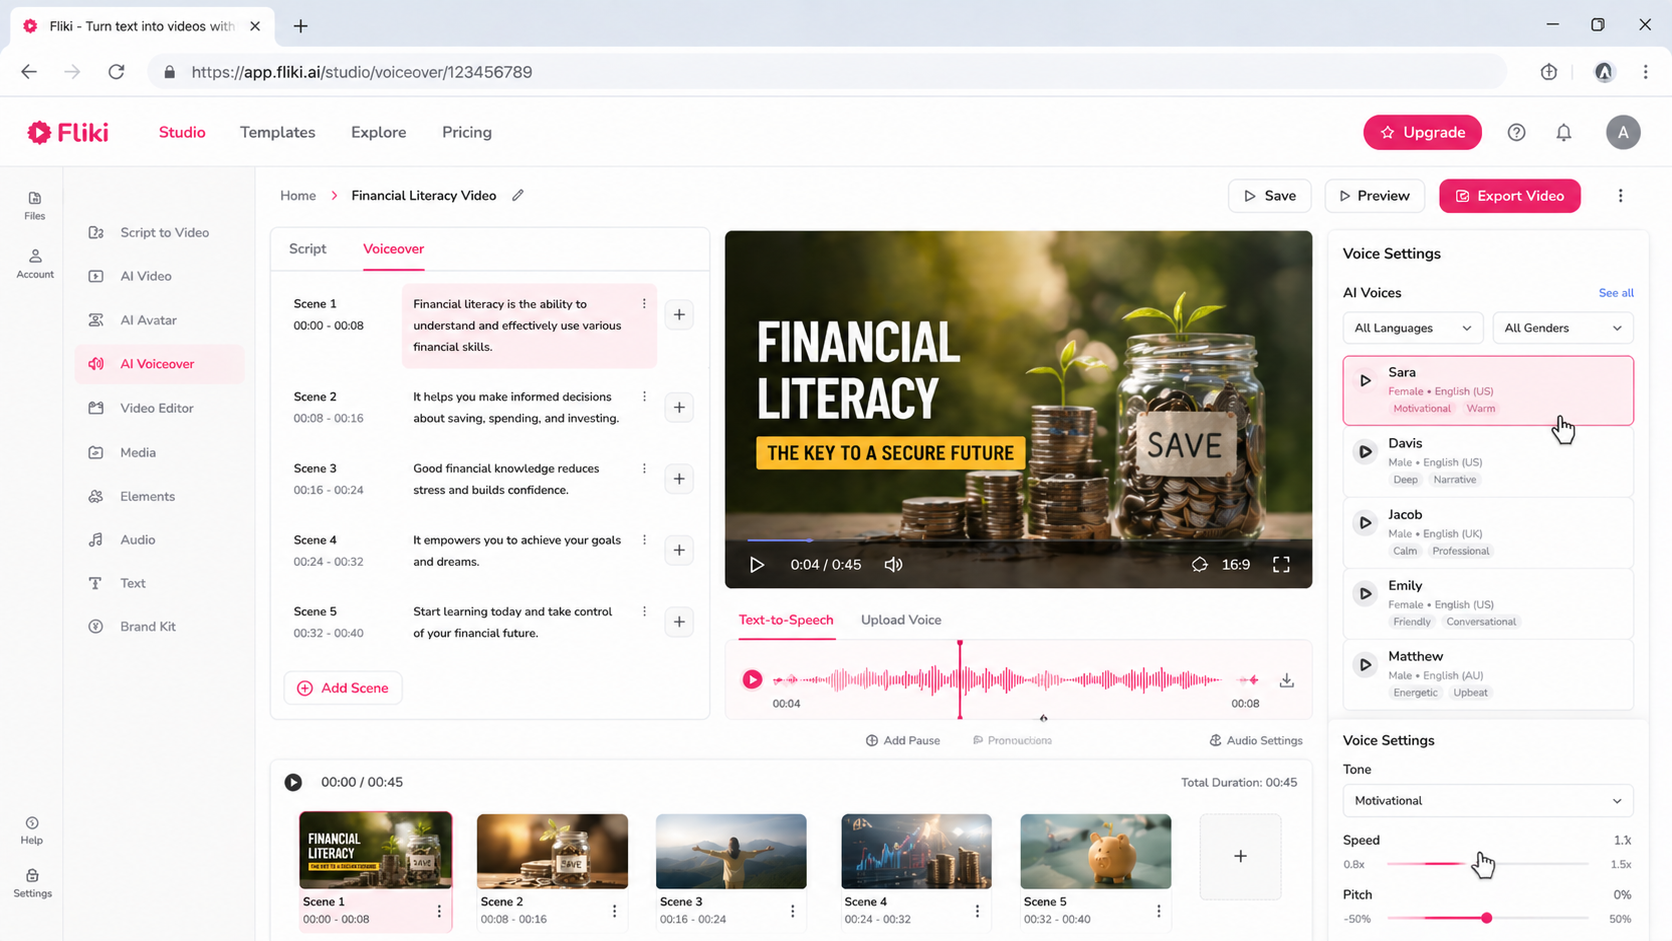The width and height of the screenshot is (1672, 941).
Task: Select the Scene 3 thumbnail in timeline
Action: (x=731, y=852)
